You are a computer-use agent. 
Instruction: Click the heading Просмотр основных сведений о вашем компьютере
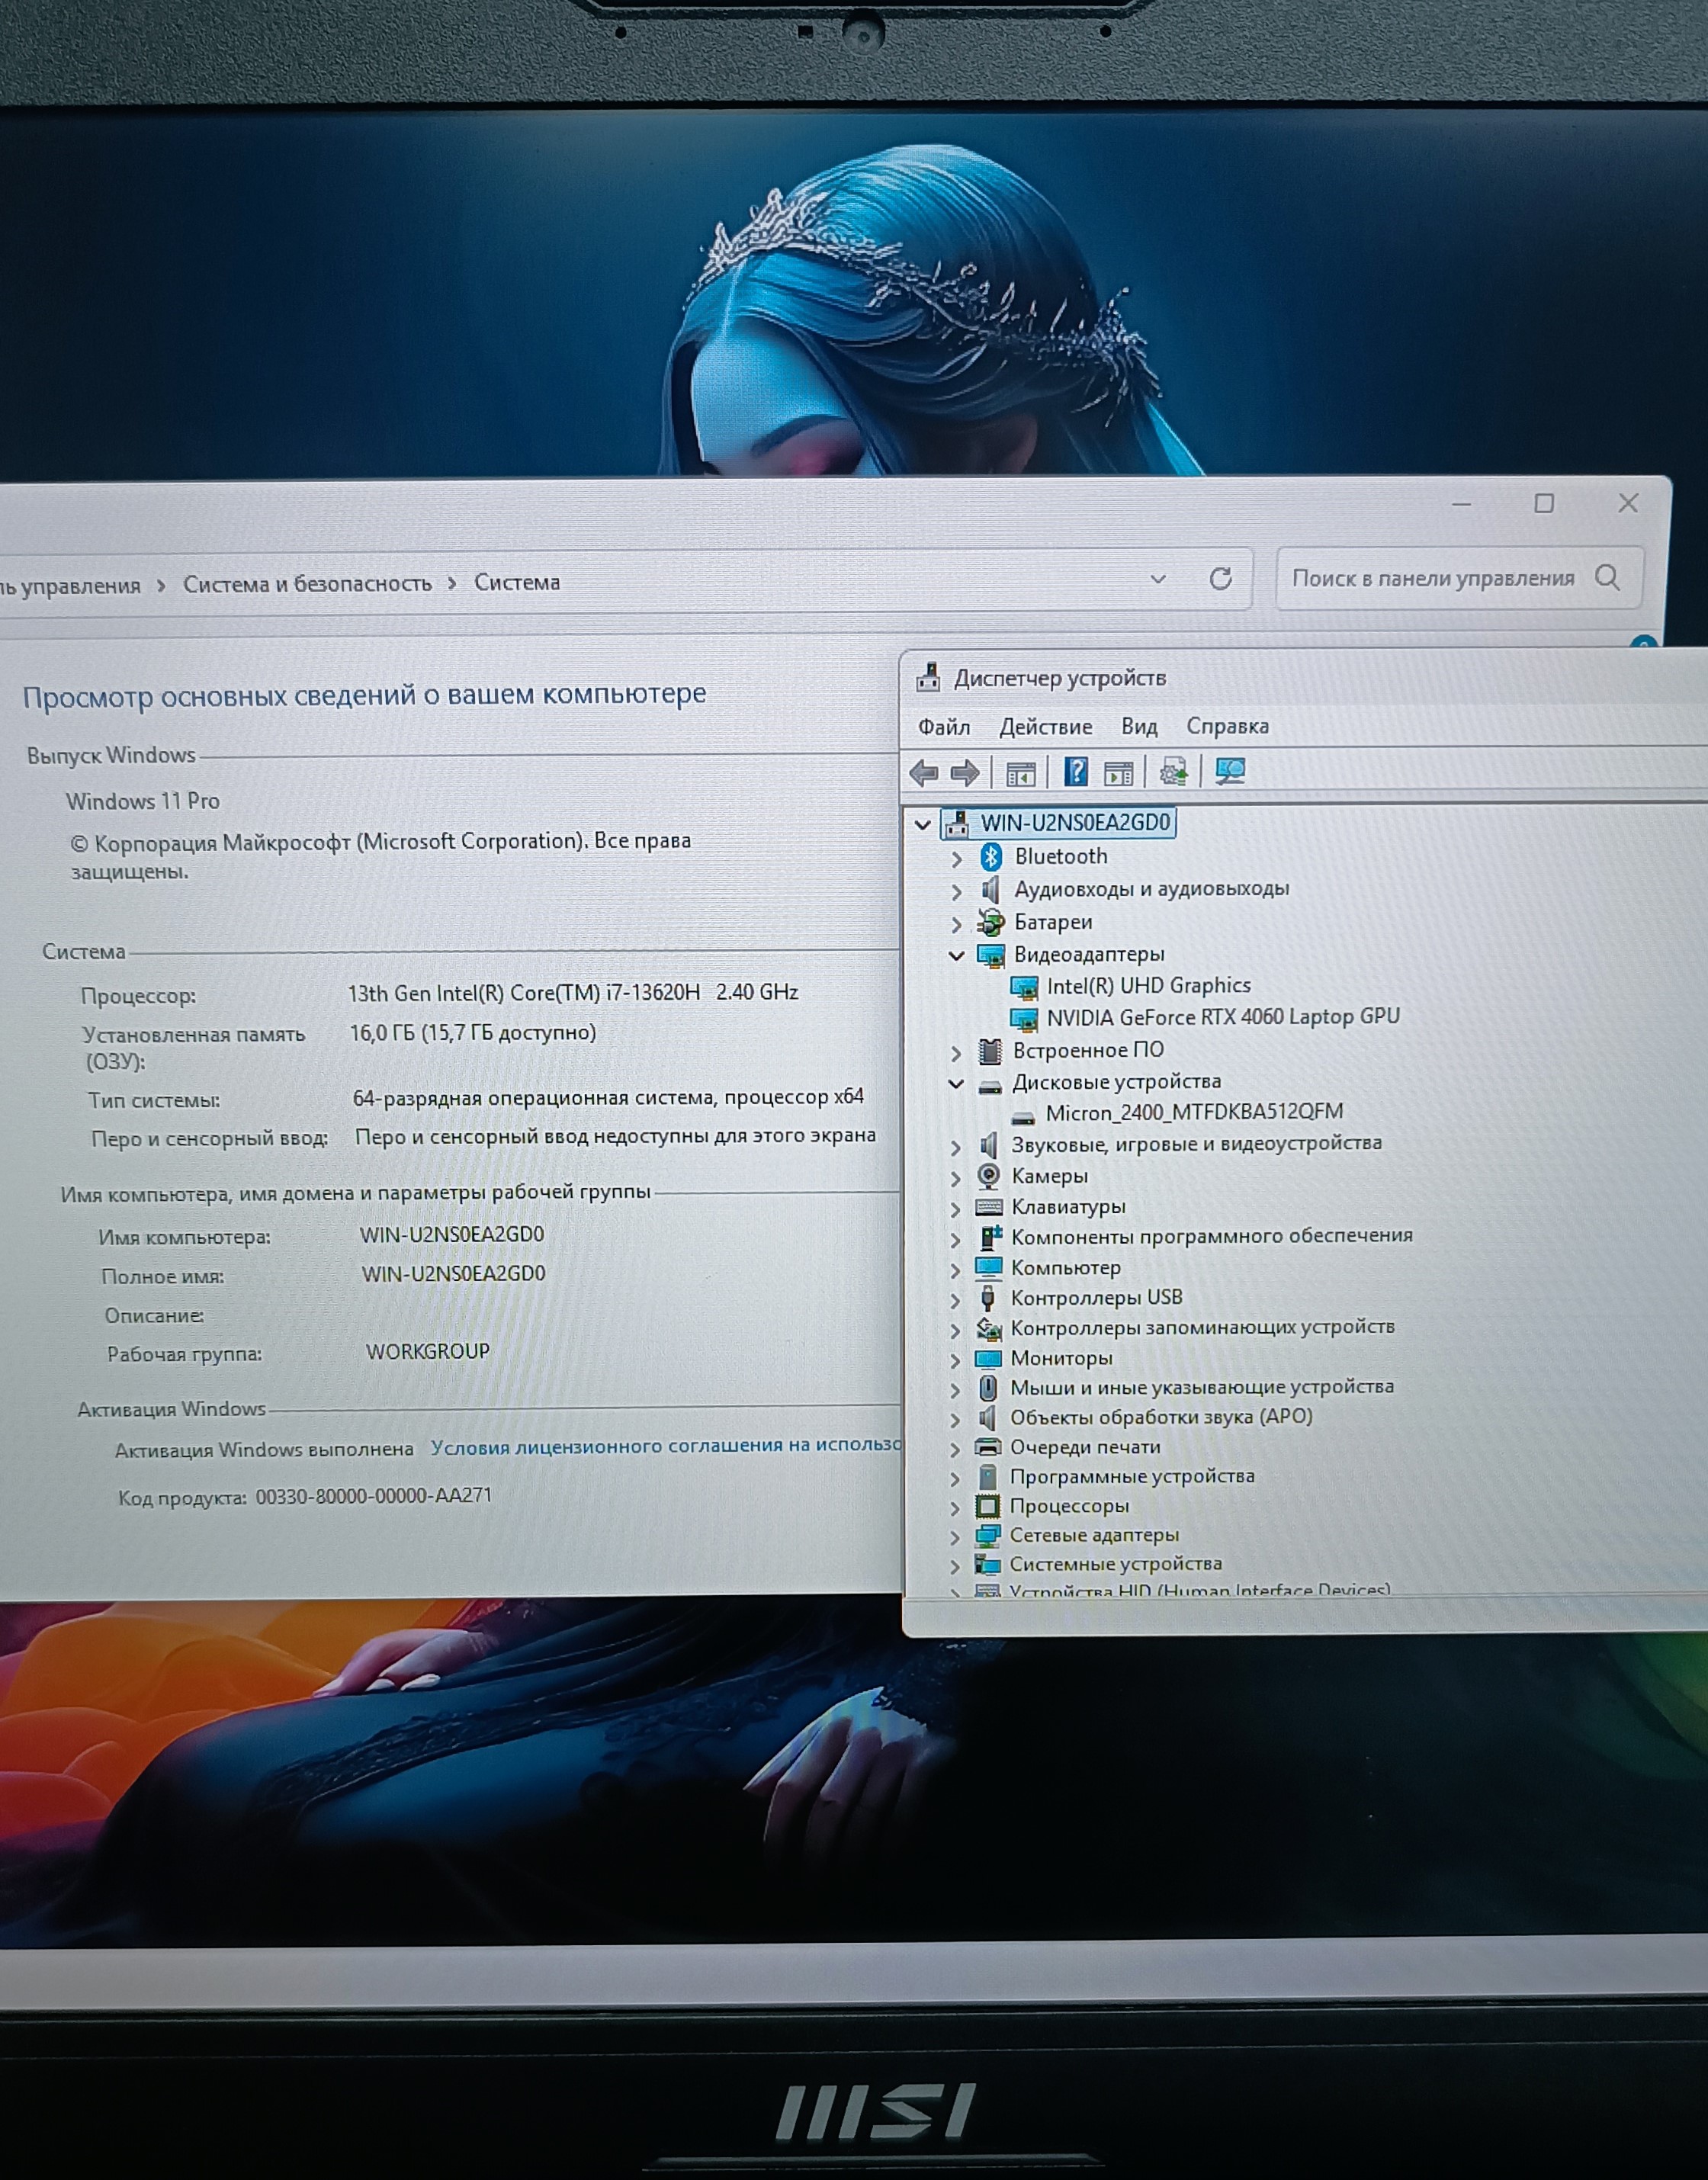click(x=365, y=695)
